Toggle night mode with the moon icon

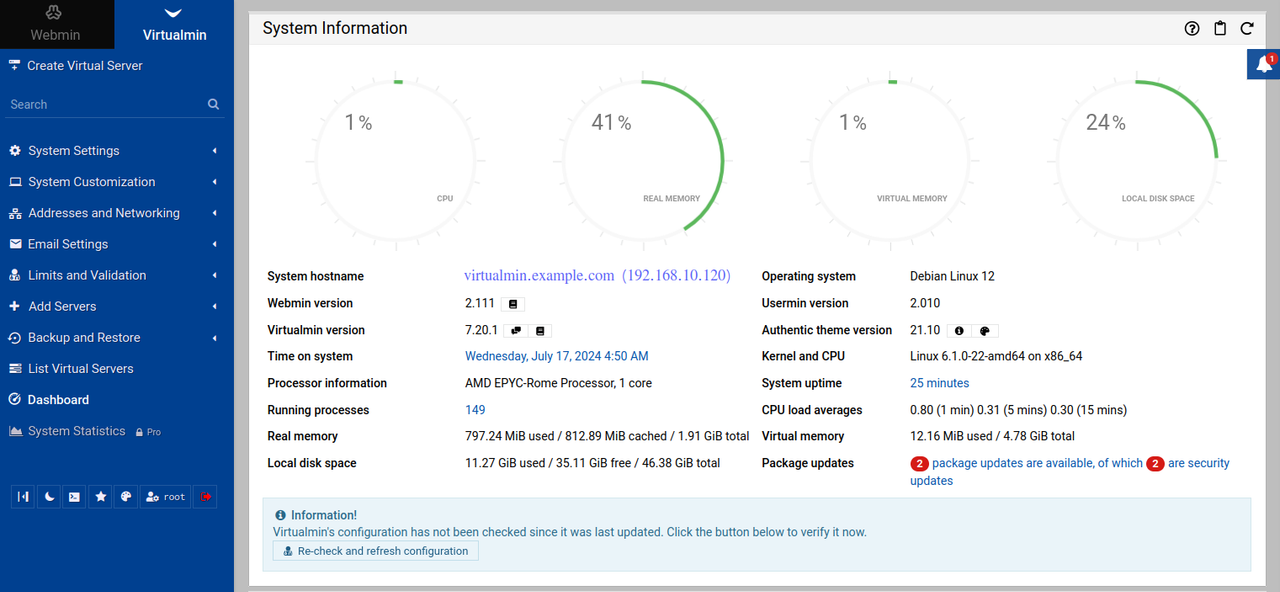pos(49,497)
